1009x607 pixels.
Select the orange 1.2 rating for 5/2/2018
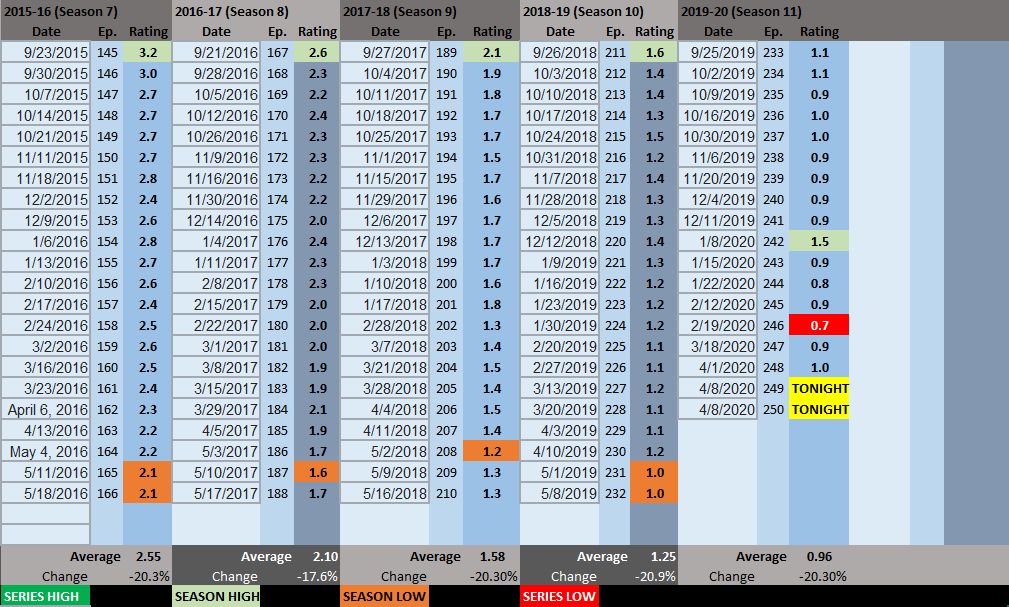(492, 451)
